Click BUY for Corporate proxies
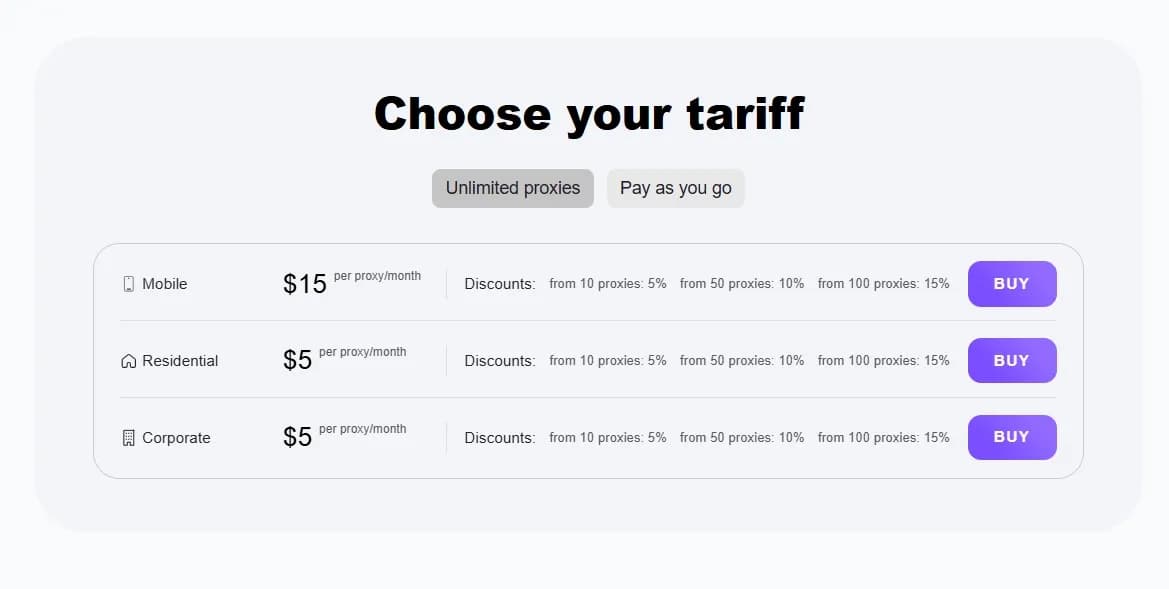The image size is (1169, 589). pos(1011,437)
